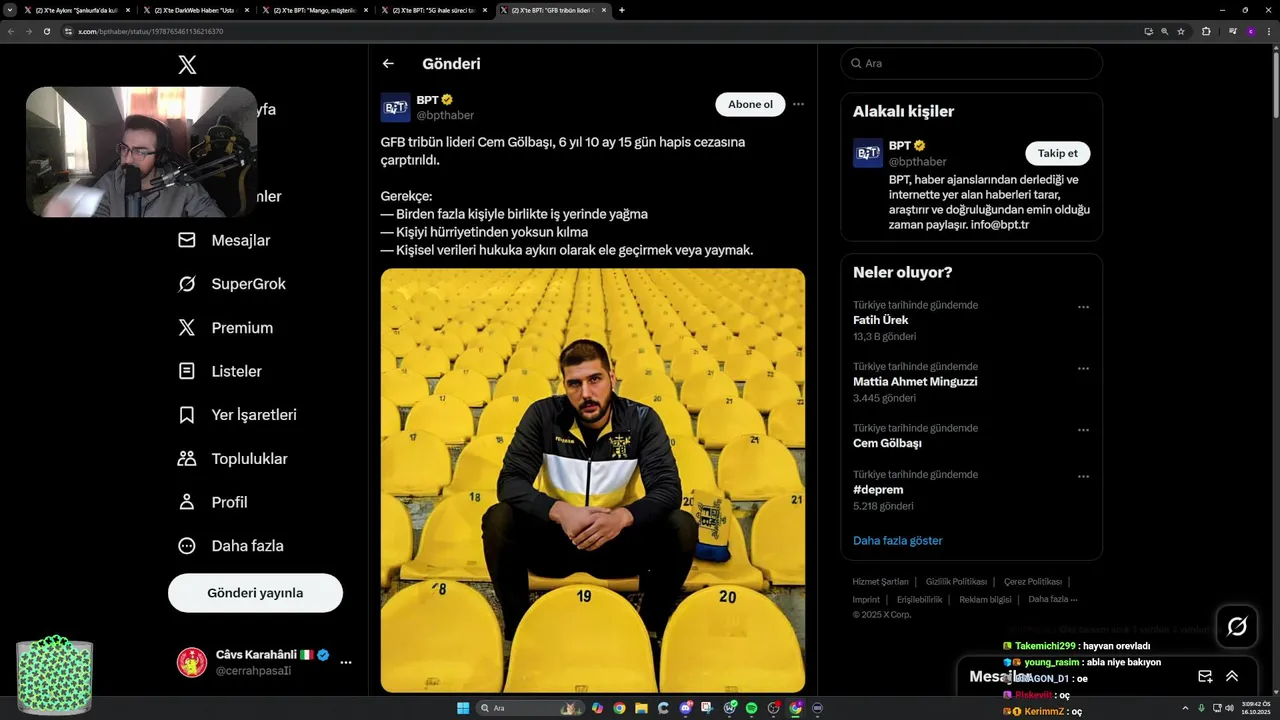Open options for Cem Gölbaşı trend
The height and width of the screenshot is (720, 1280).
(x=1083, y=430)
